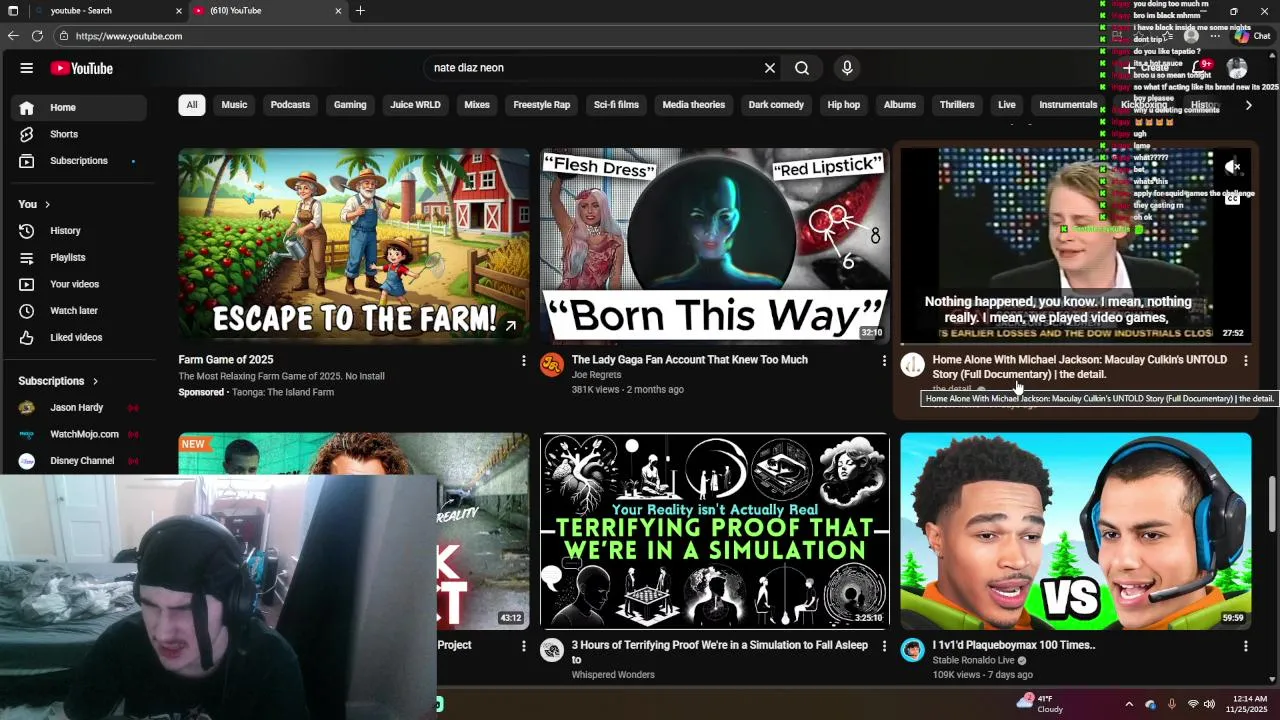
Task: Expand the Subscriptions heading in the sidebar
Action: 58,381
